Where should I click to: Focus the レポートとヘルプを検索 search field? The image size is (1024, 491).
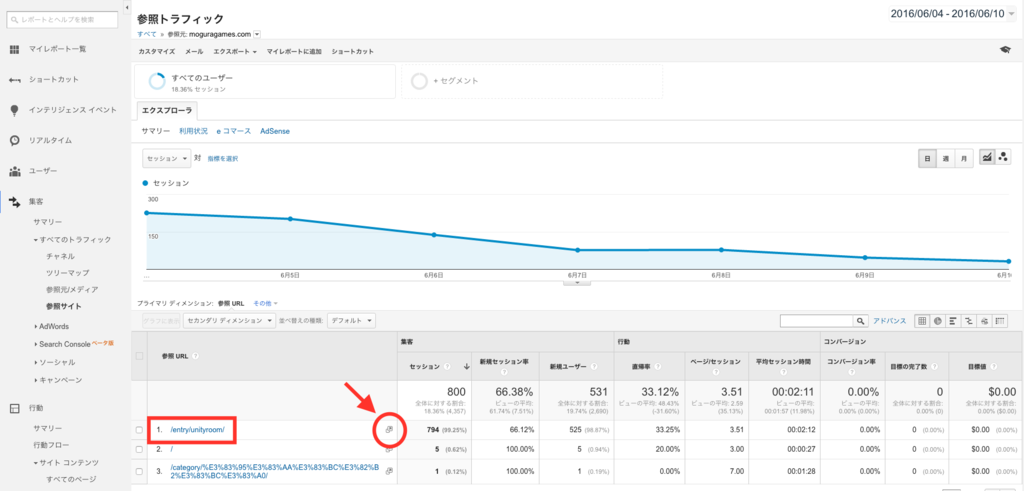pos(61,20)
